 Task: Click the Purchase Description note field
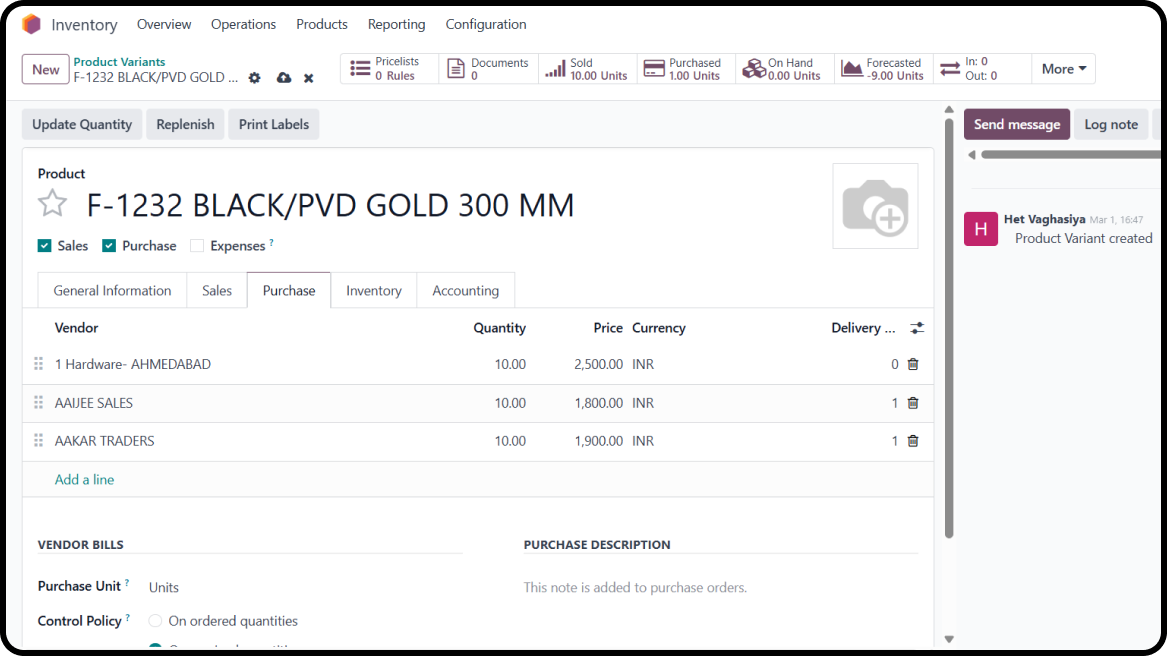point(719,588)
